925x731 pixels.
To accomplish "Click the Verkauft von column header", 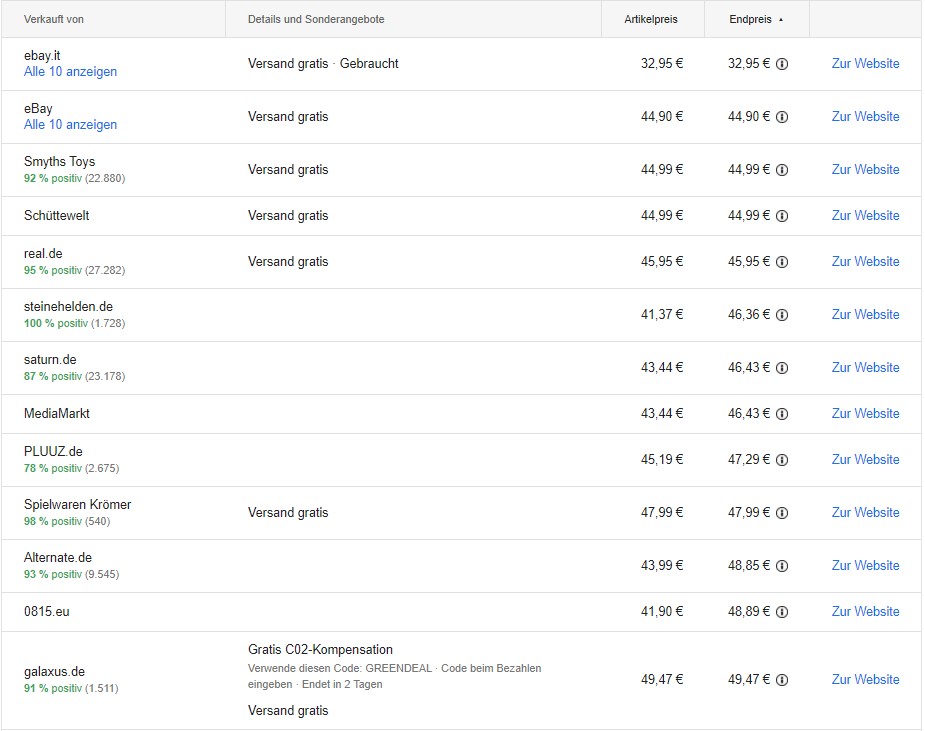I will pyautogui.click(x=54, y=19).
